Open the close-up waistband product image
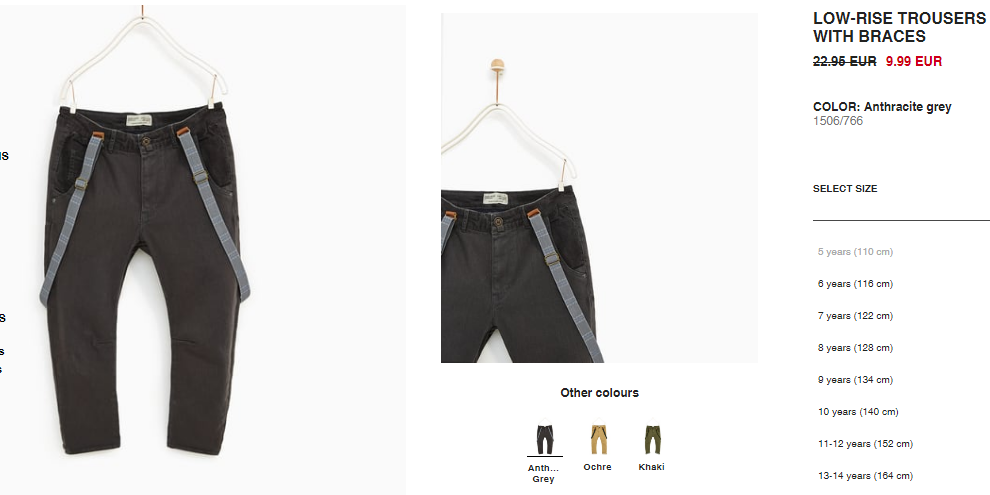 coord(599,188)
